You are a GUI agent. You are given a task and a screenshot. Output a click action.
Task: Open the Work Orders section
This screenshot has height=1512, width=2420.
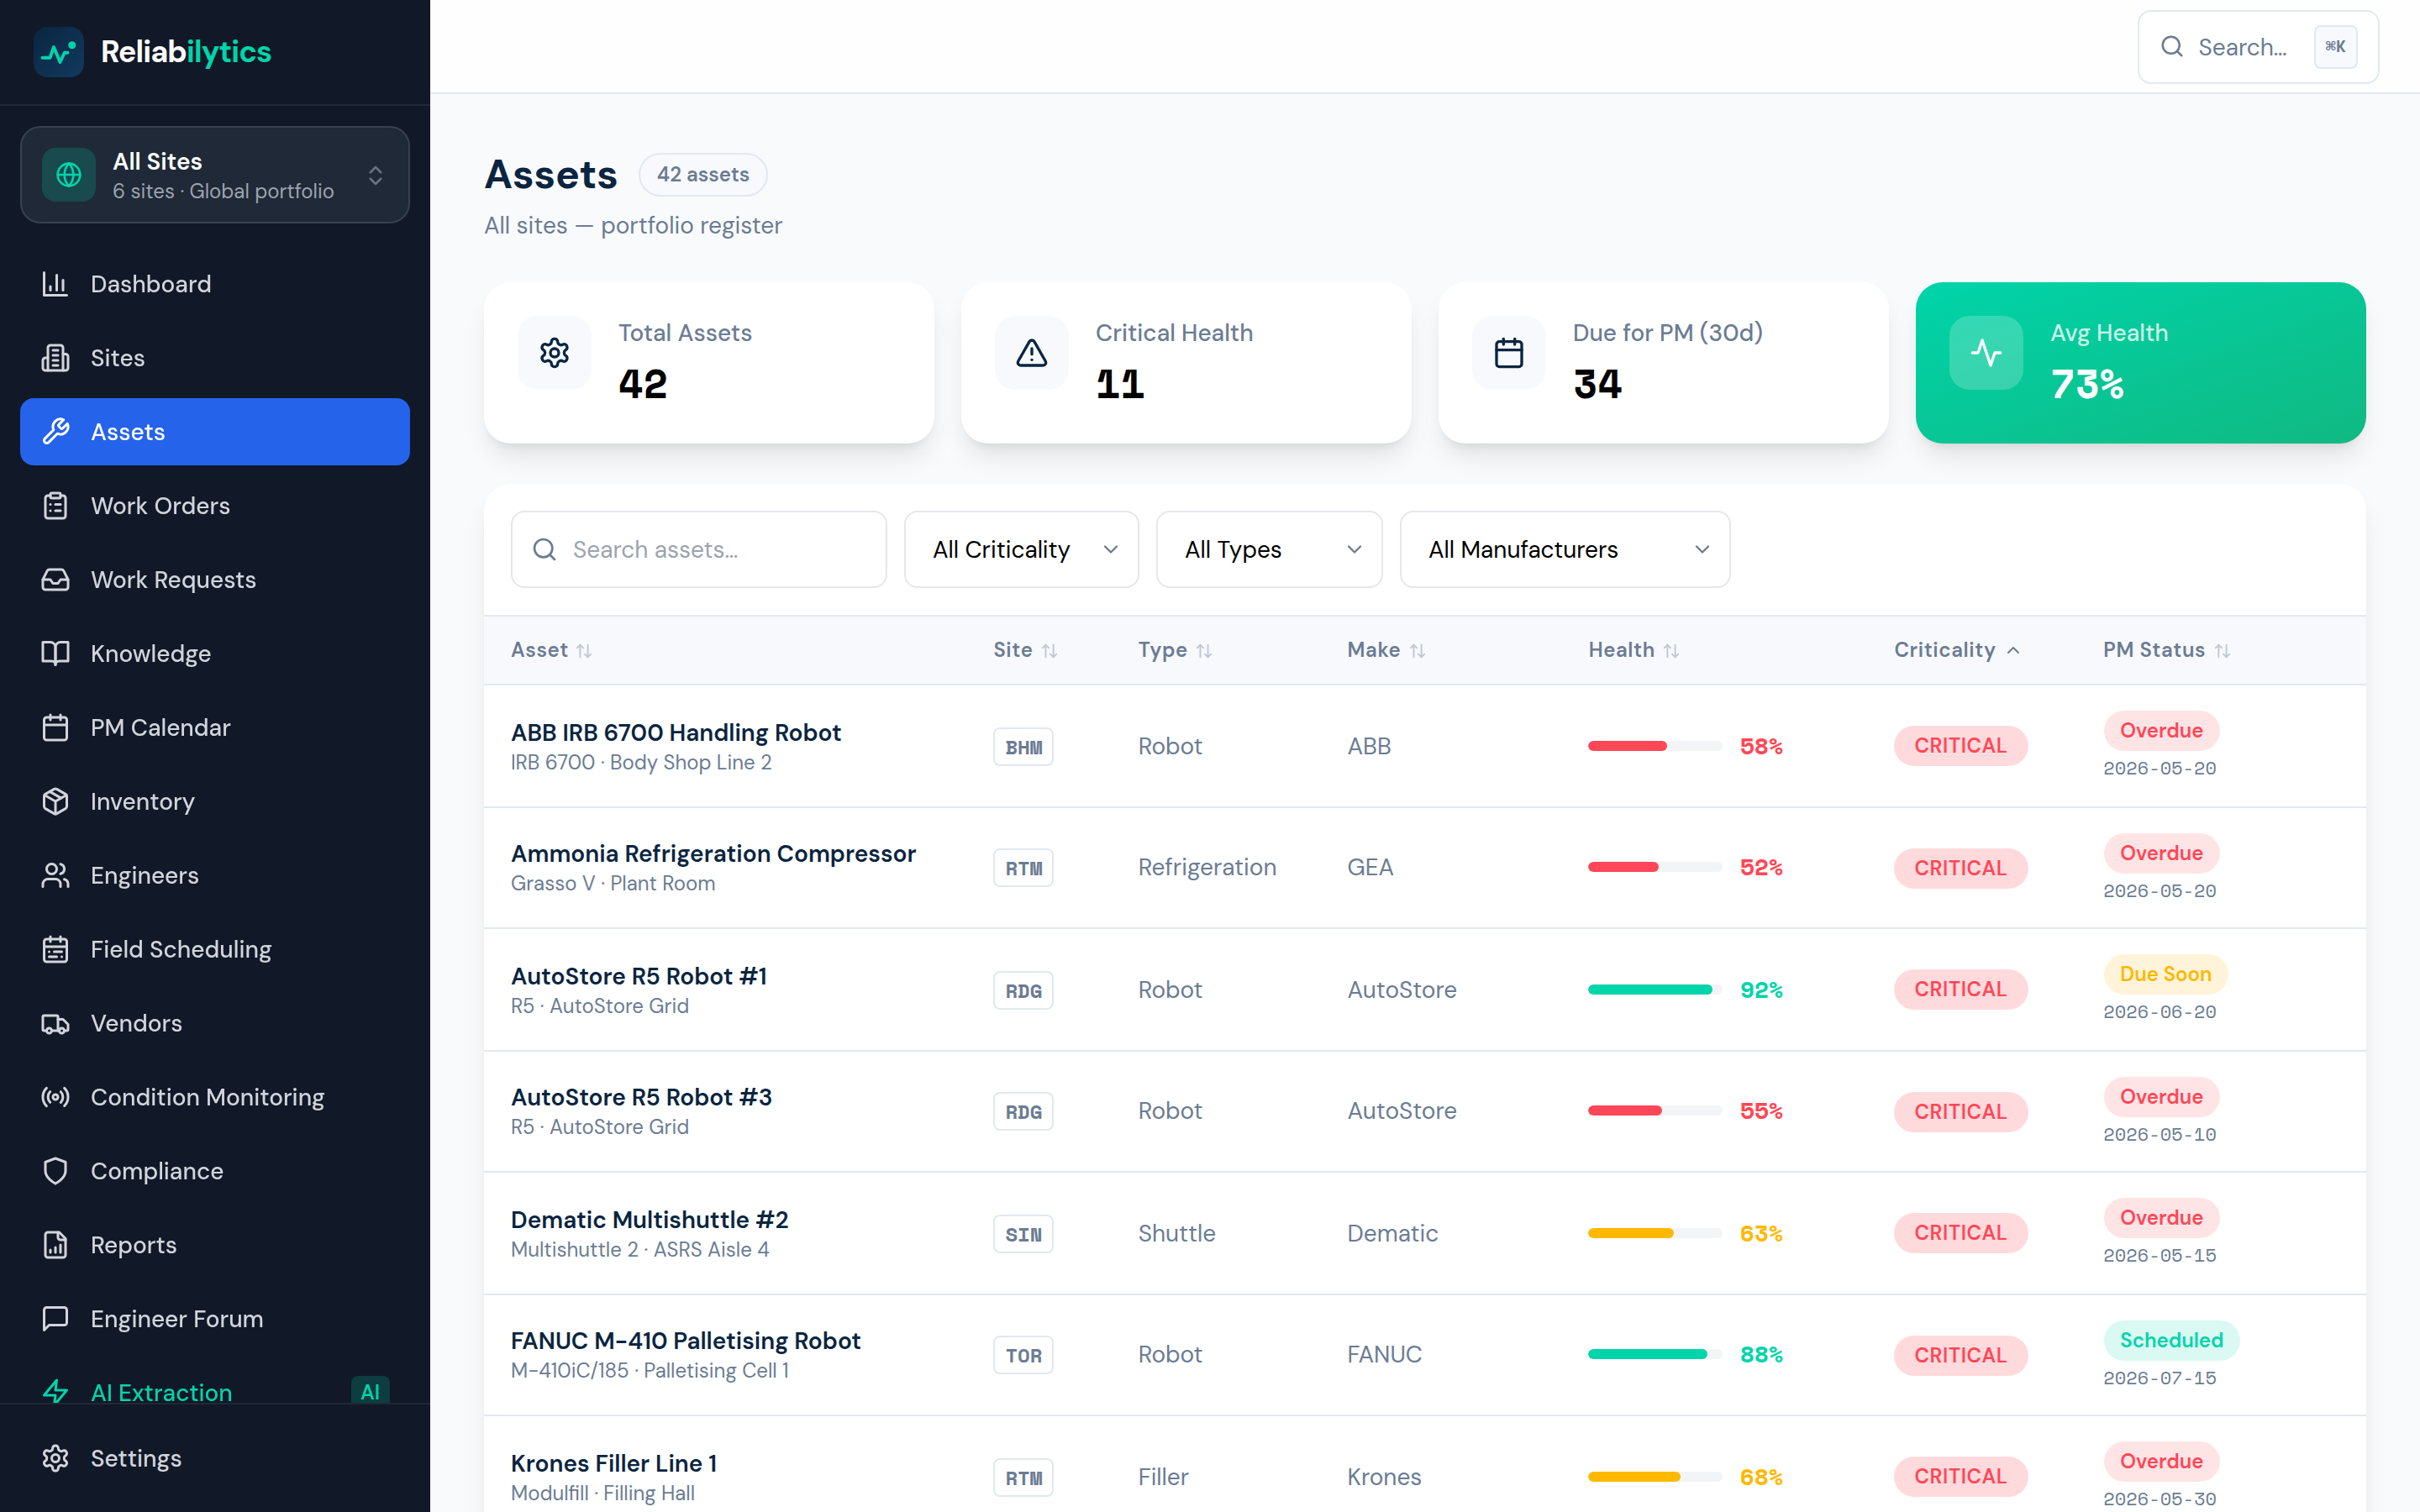[215, 506]
